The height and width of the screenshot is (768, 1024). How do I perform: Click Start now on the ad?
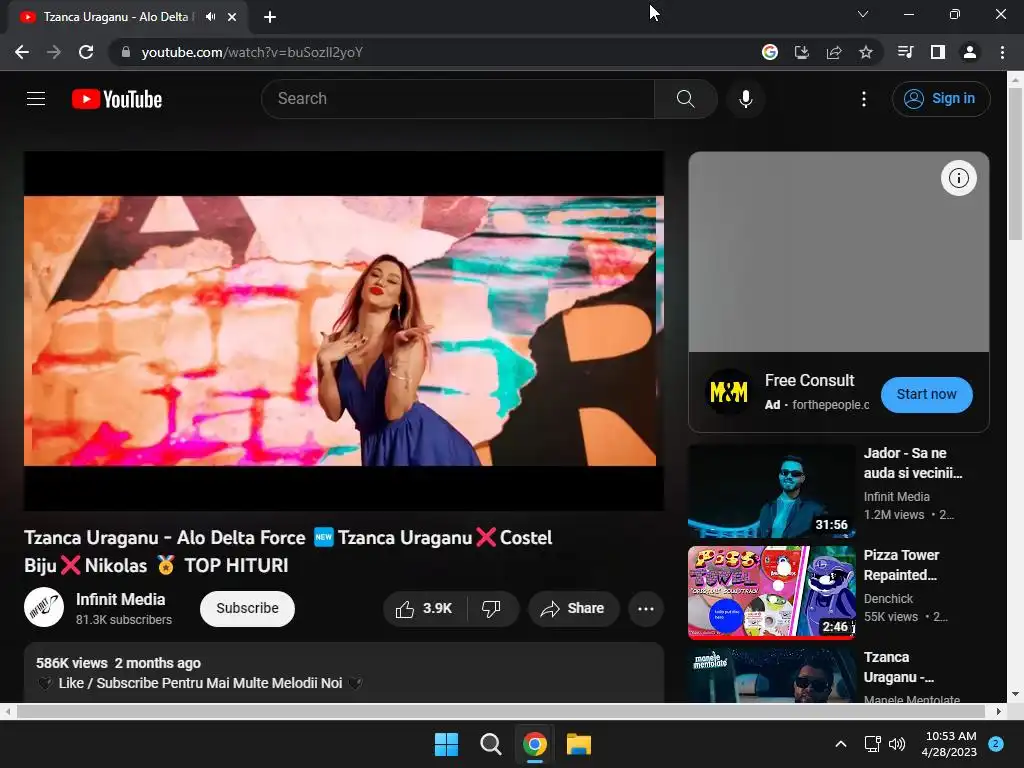coord(926,394)
